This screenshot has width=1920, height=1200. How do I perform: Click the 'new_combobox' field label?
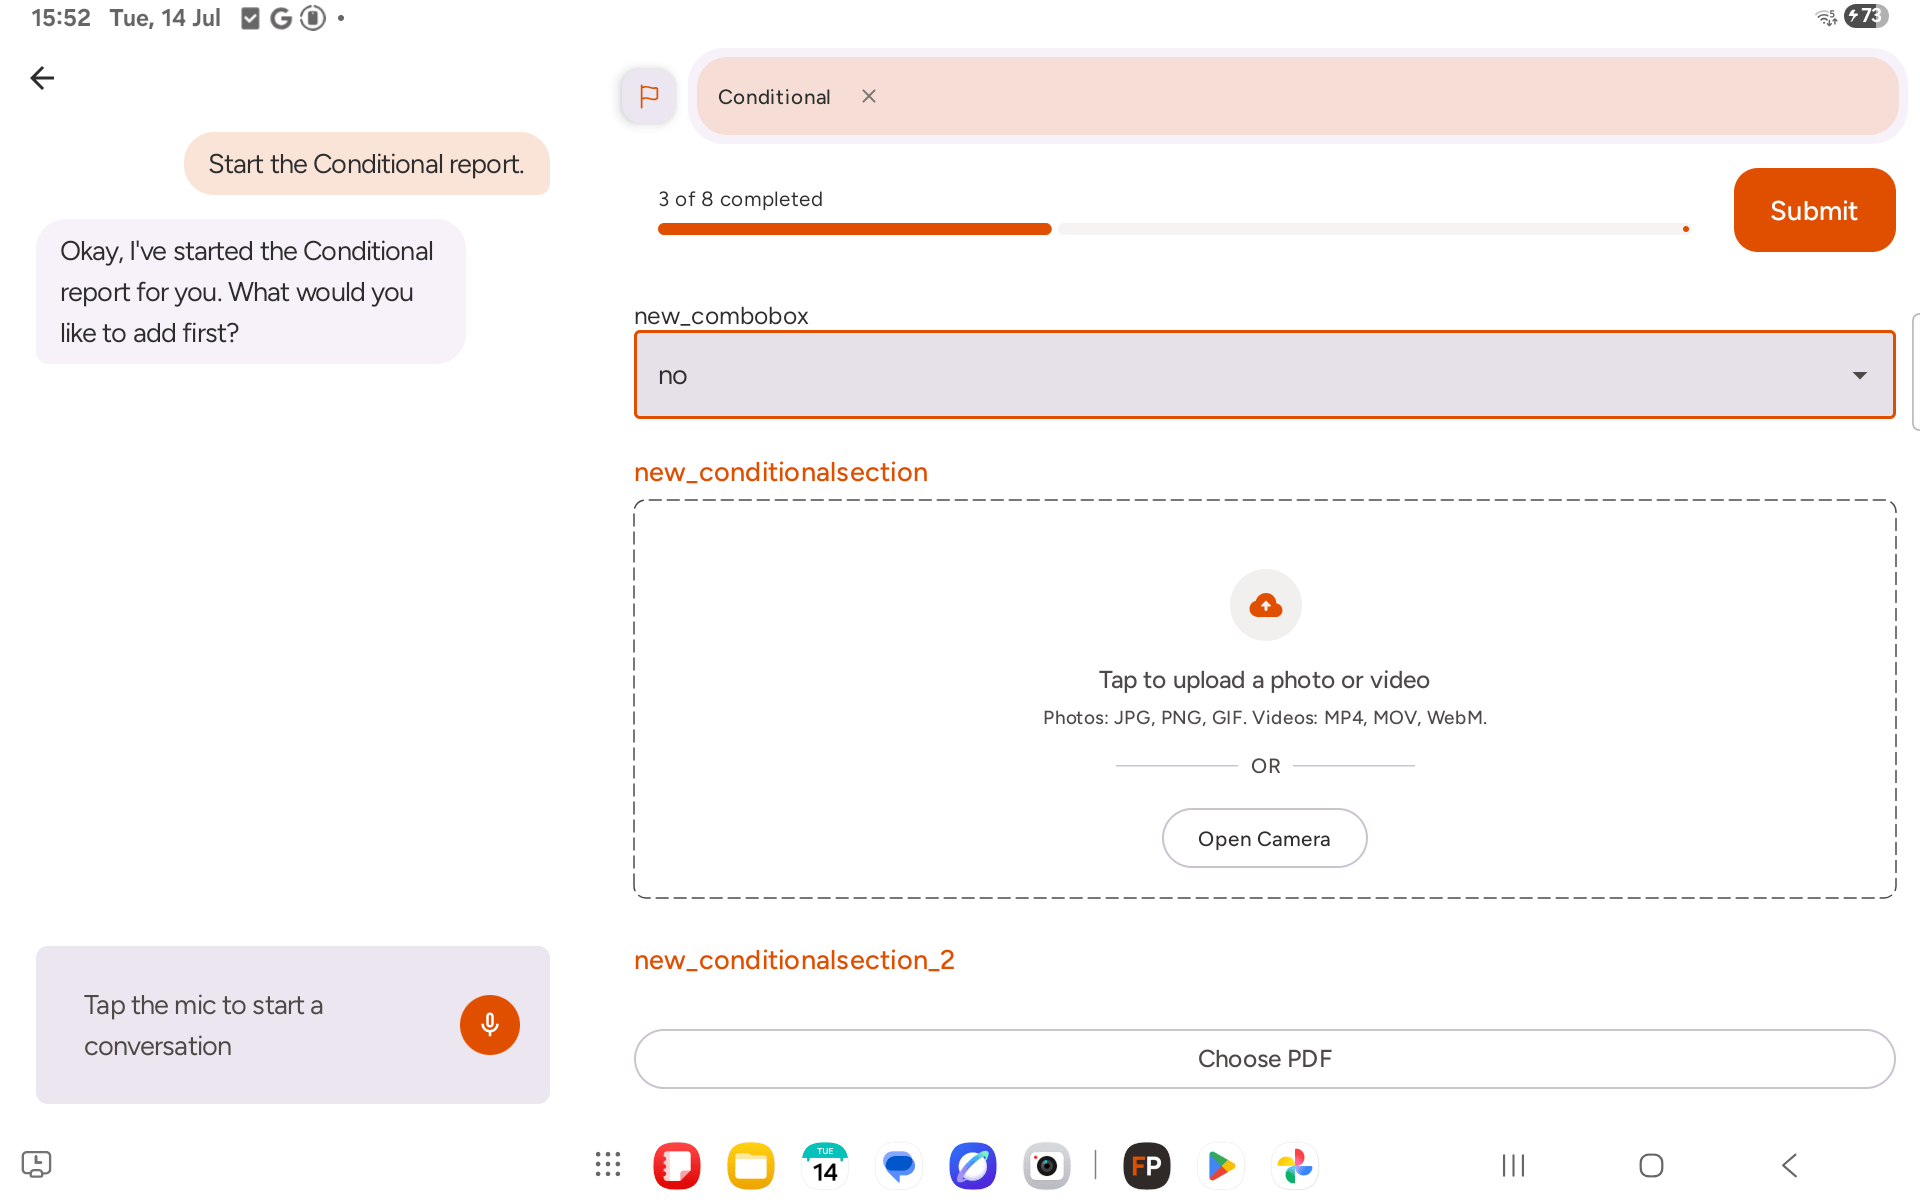(x=721, y=316)
